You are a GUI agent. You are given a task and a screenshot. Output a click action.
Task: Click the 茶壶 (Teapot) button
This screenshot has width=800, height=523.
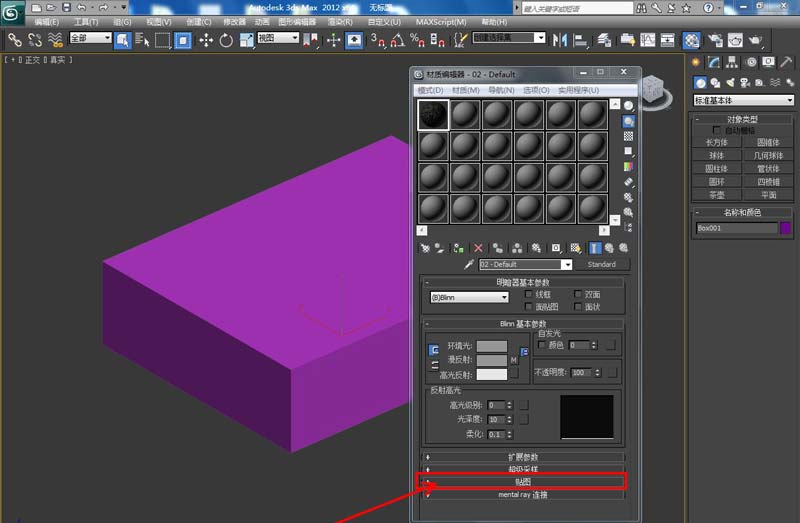716,195
